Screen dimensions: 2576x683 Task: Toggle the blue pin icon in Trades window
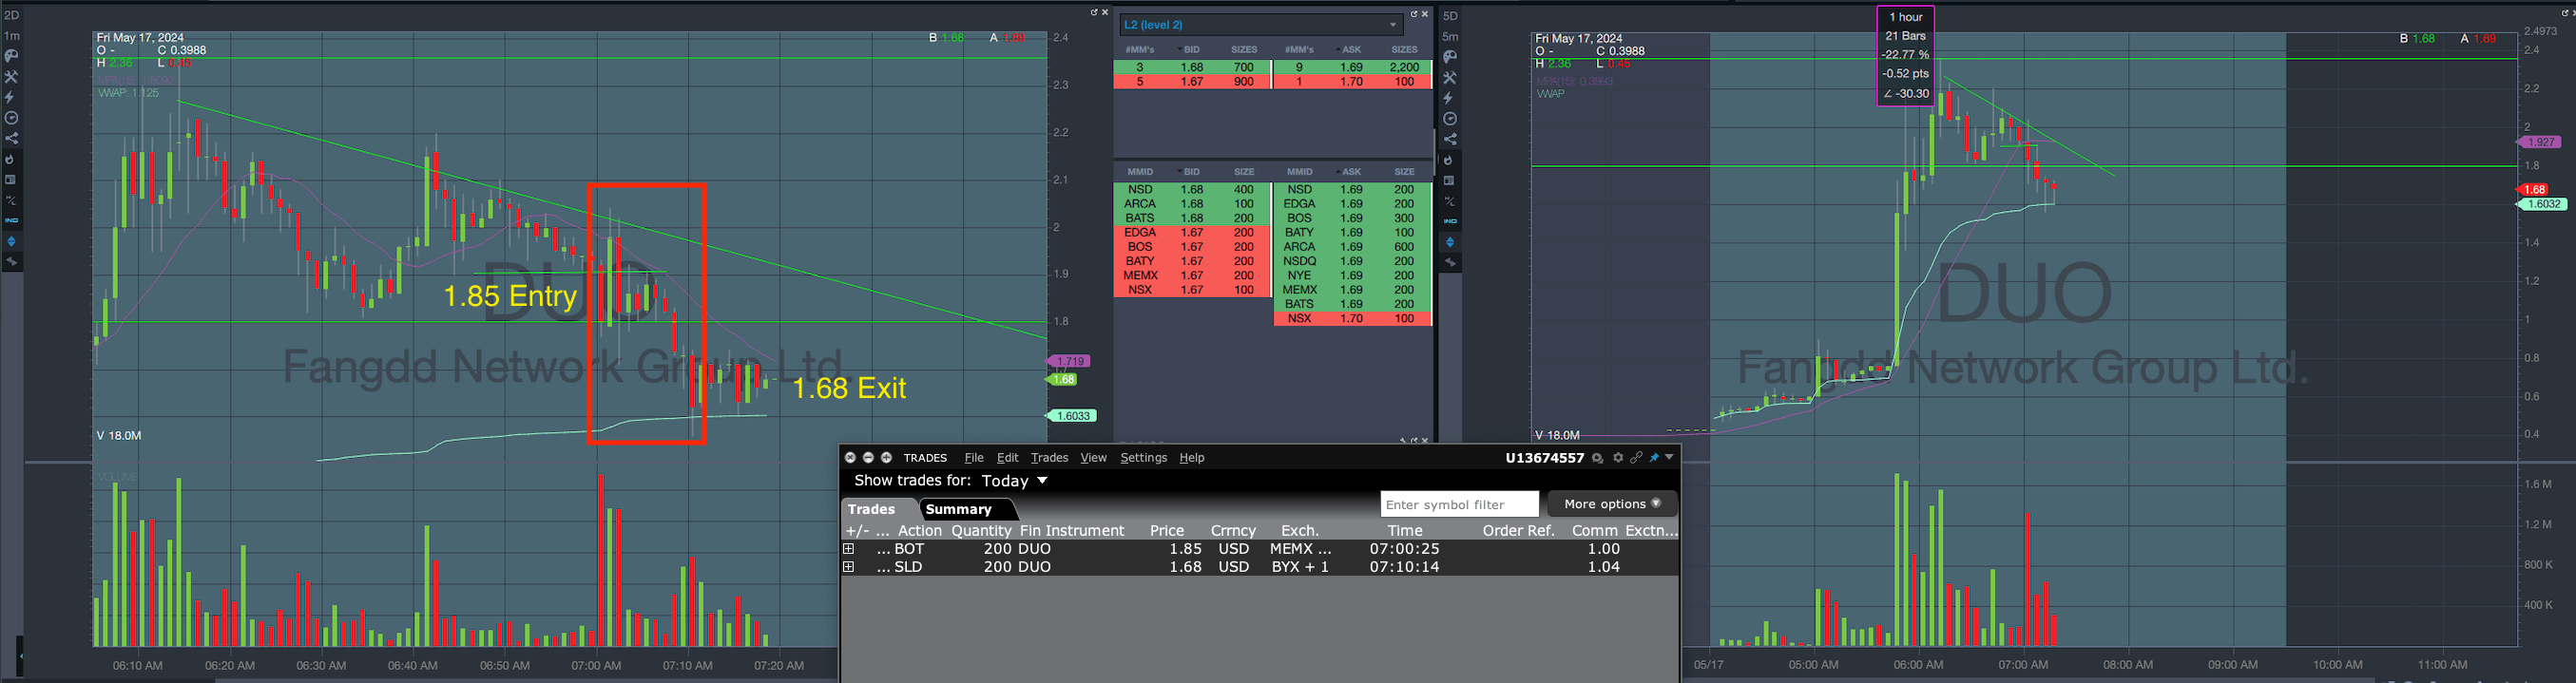(x=1654, y=458)
